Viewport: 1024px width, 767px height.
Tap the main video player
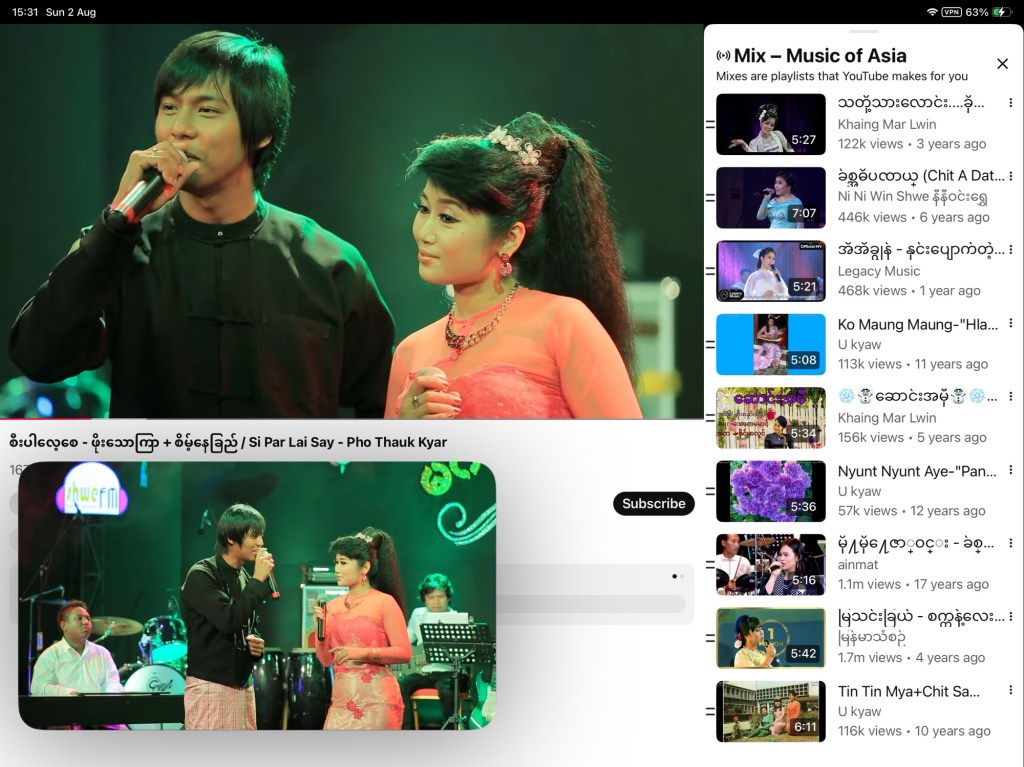[351, 221]
